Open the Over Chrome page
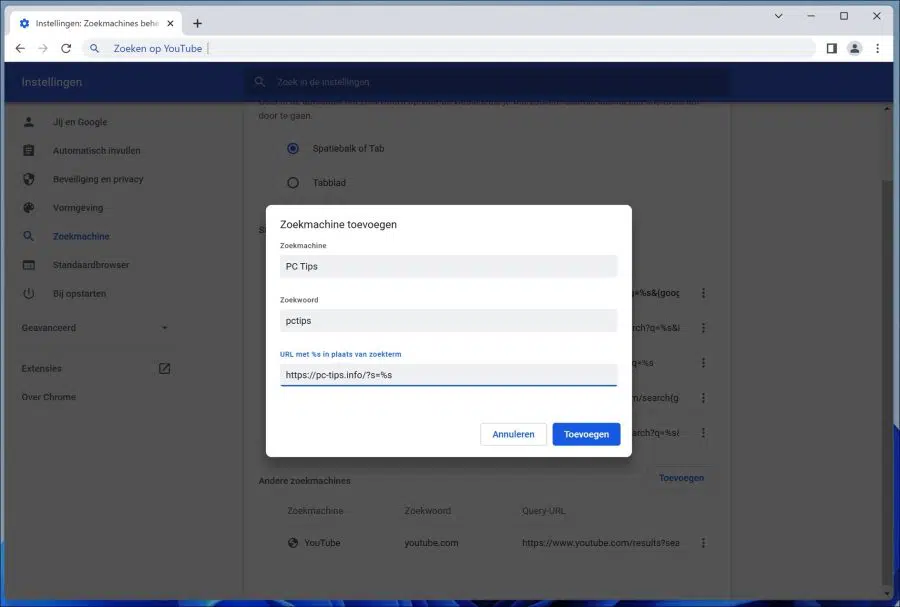This screenshot has height=607, width=900. tap(49, 396)
